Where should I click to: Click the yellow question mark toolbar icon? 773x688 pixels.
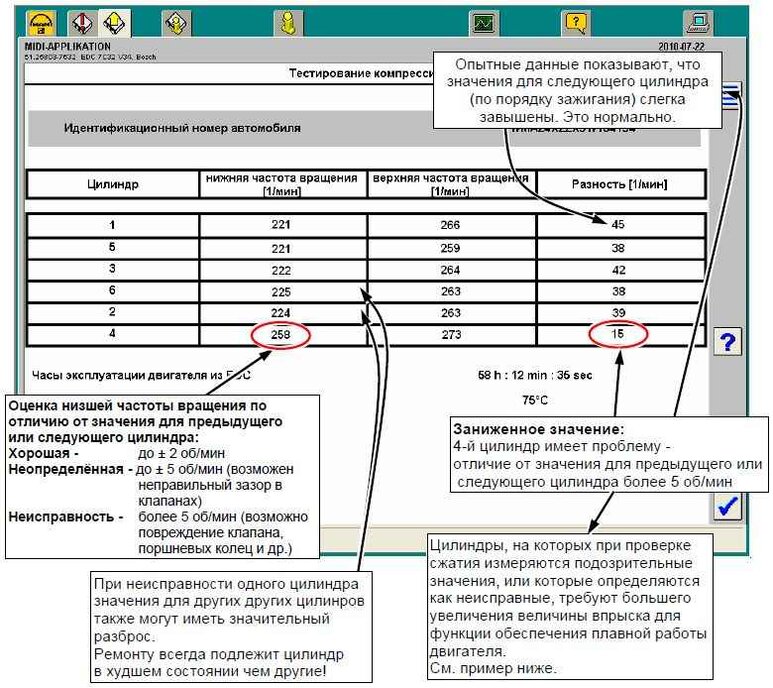[576, 21]
